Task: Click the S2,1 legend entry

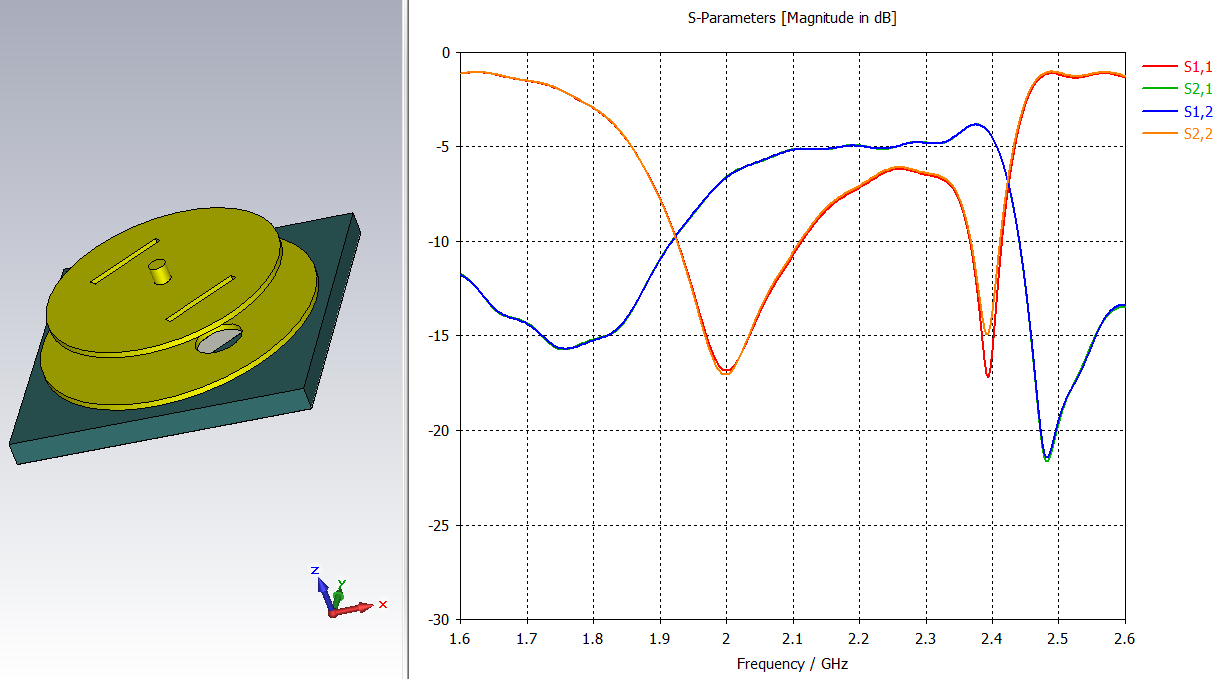Action: (1178, 89)
